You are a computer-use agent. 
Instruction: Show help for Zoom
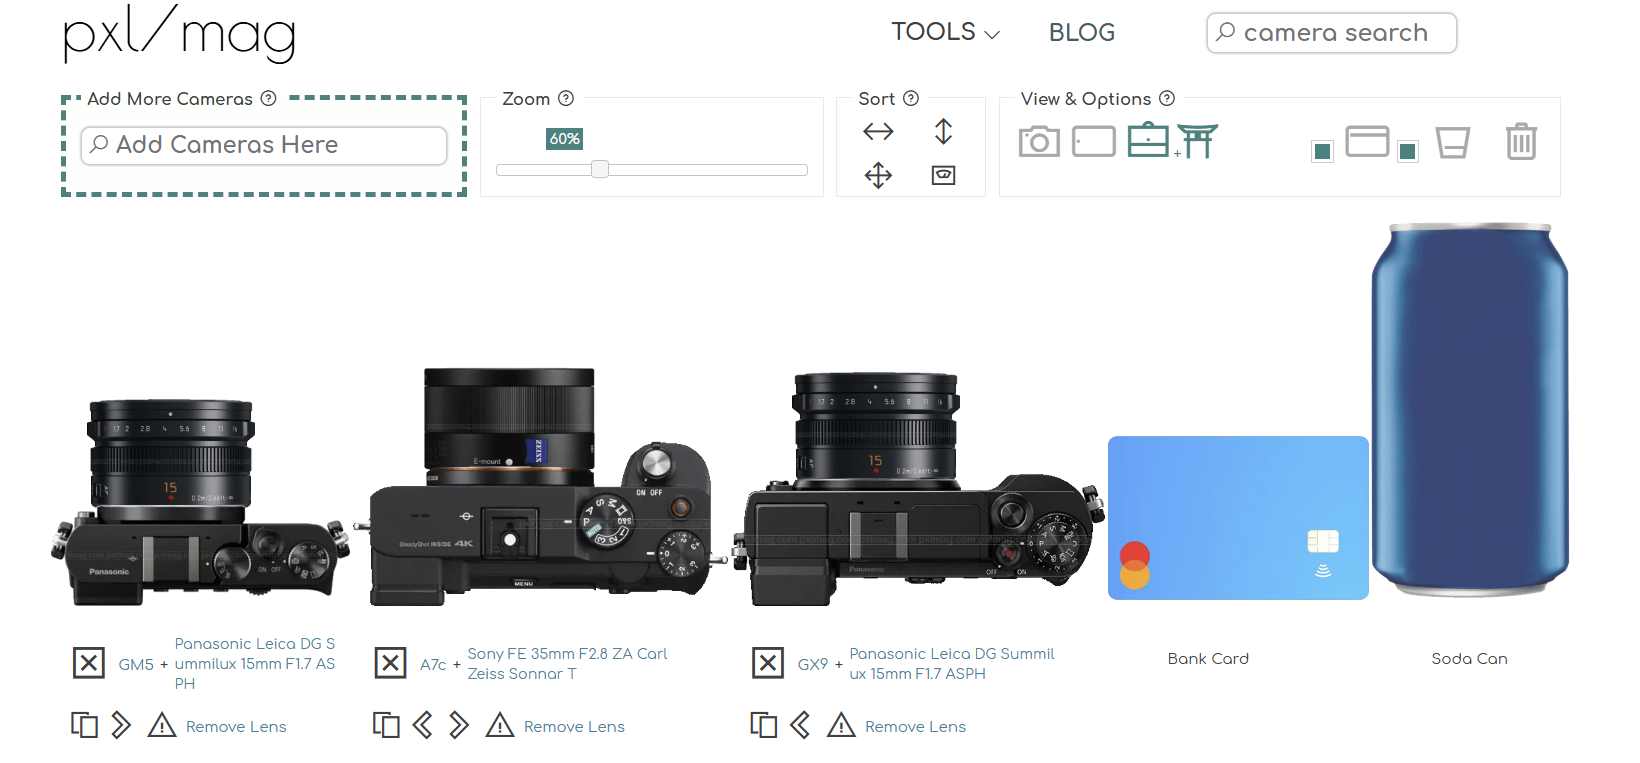(566, 98)
